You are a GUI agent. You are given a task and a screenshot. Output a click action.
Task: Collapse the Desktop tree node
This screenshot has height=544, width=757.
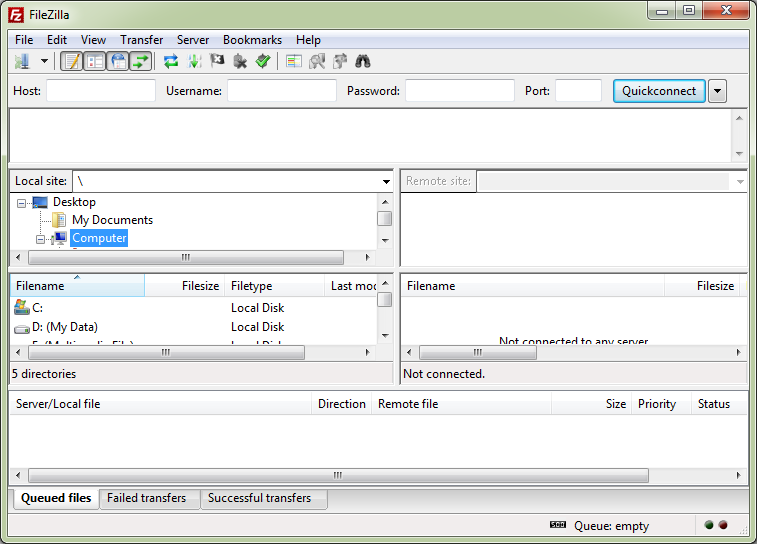[x=21, y=203]
